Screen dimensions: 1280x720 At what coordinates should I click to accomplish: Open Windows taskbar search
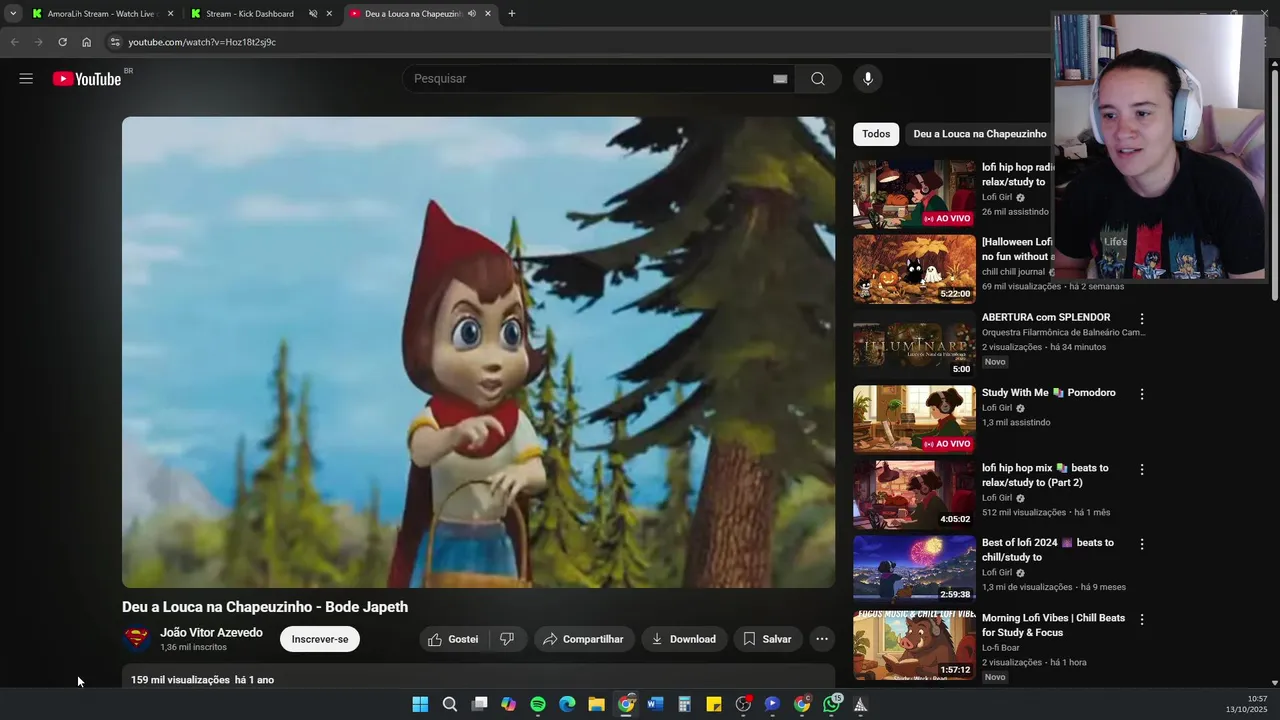click(x=450, y=705)
